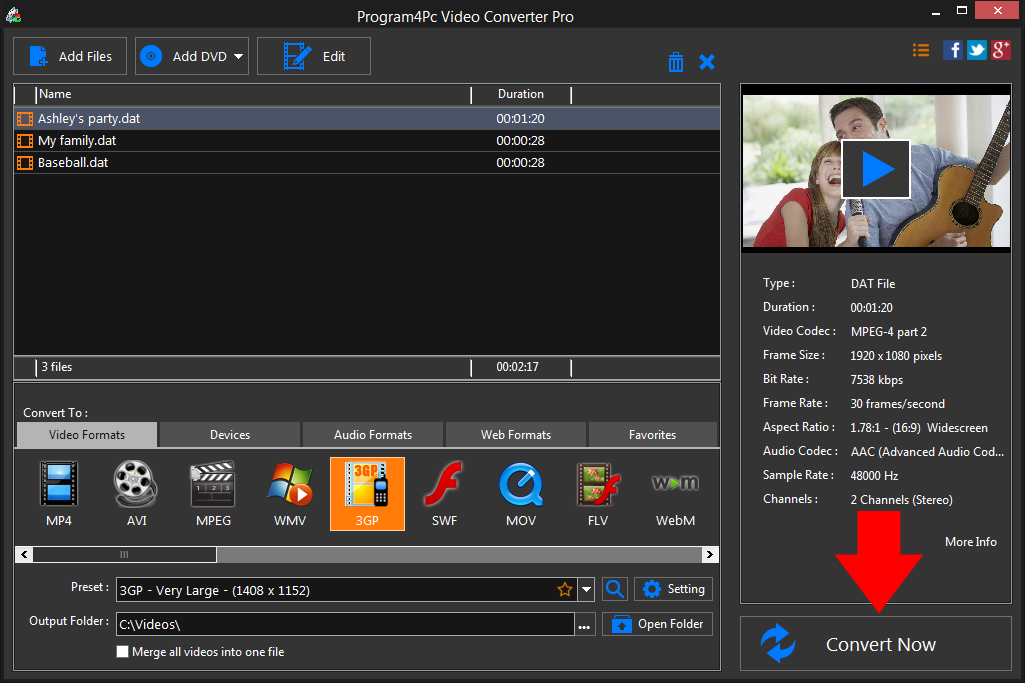This screenshot has width=1025, height=683.
Task: Open the Facebook share icon
Action: (953, 50)
